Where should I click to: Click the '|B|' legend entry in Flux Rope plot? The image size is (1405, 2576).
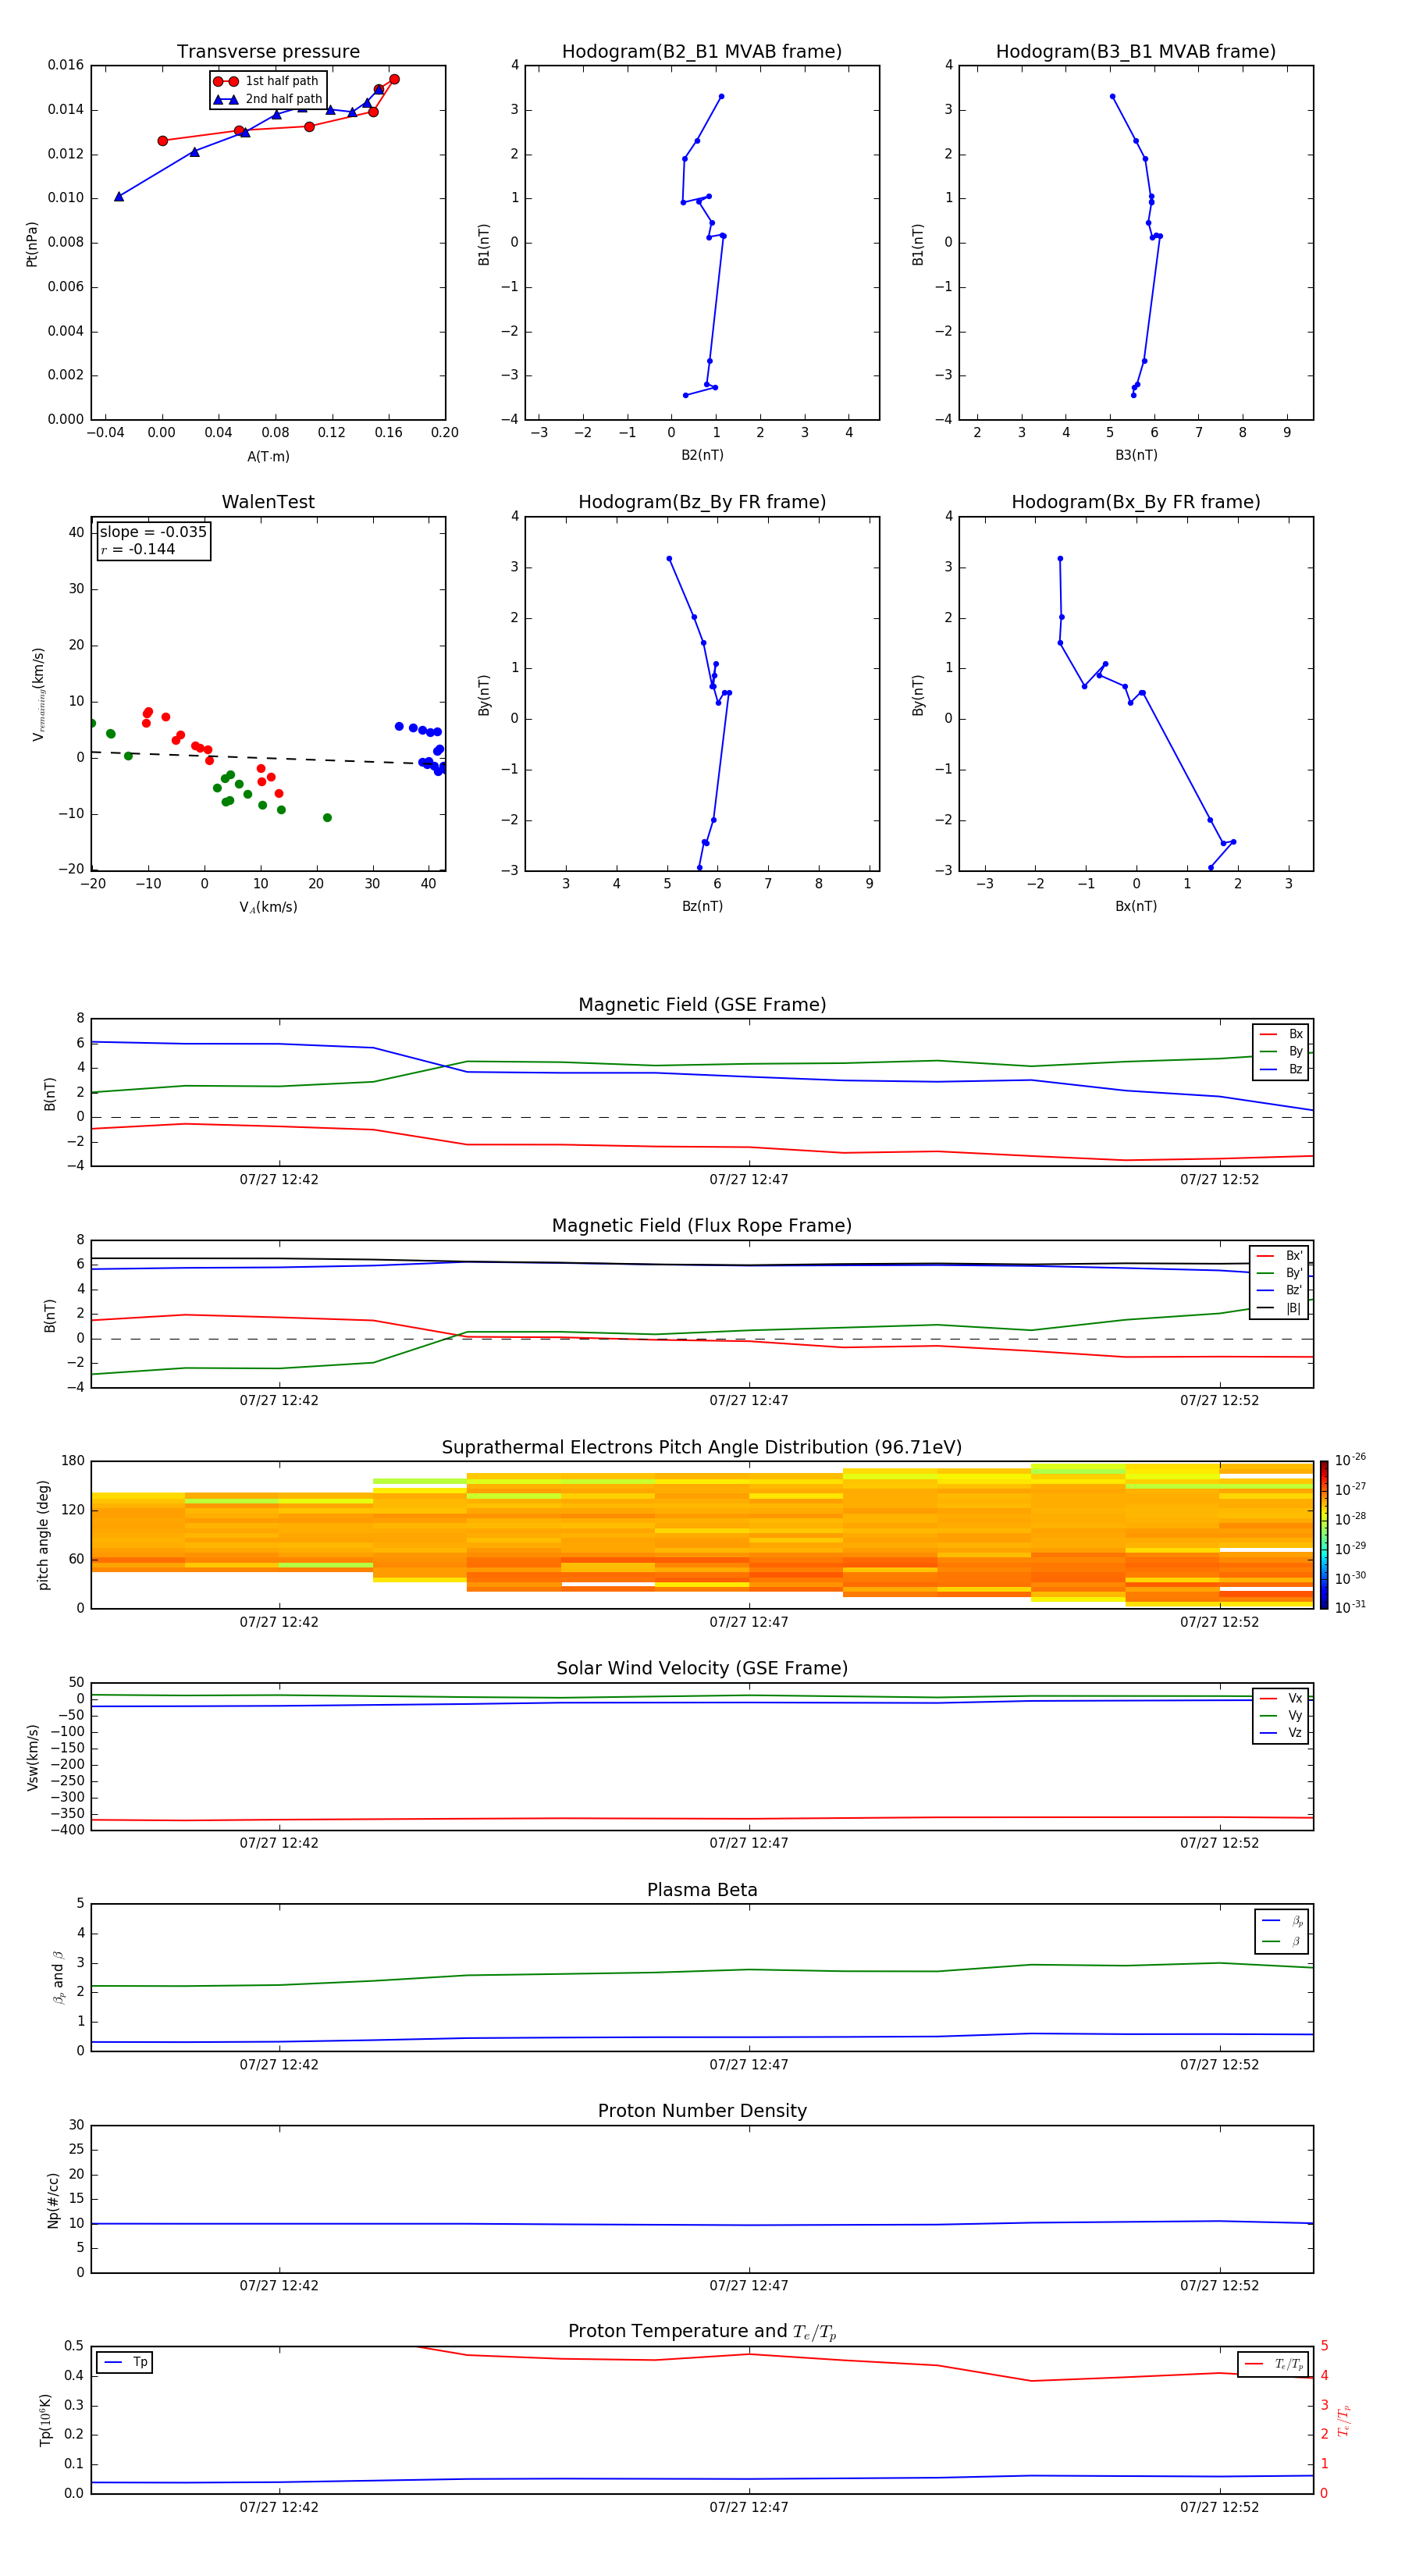pyautogui.click(x=1280, y=1308)
